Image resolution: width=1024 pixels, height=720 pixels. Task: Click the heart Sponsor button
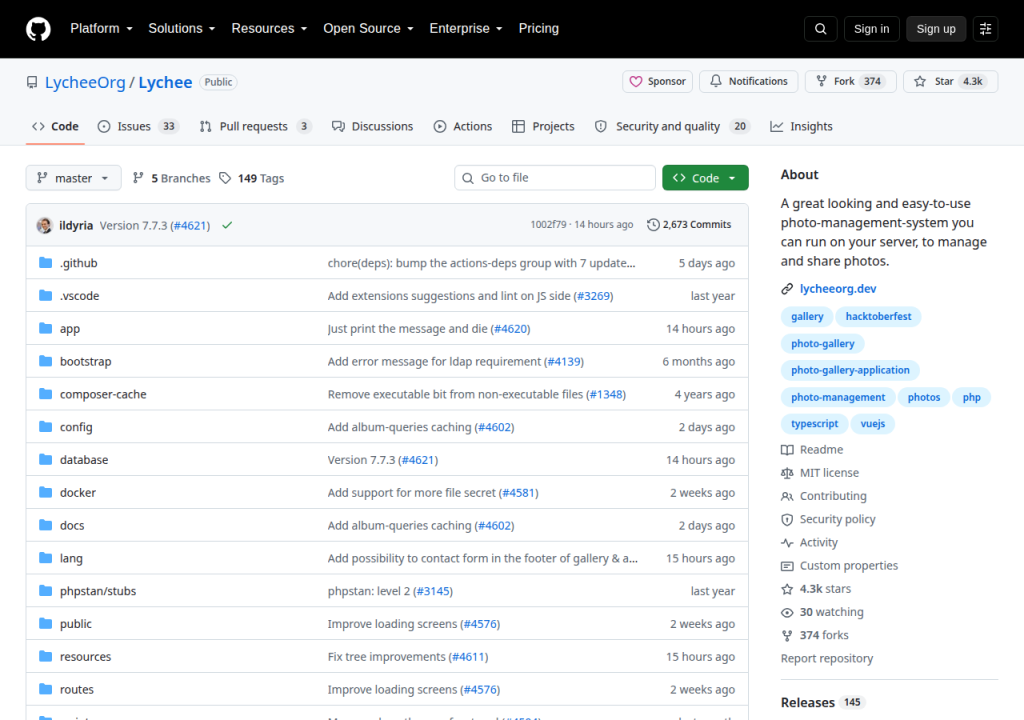[657, 82]
